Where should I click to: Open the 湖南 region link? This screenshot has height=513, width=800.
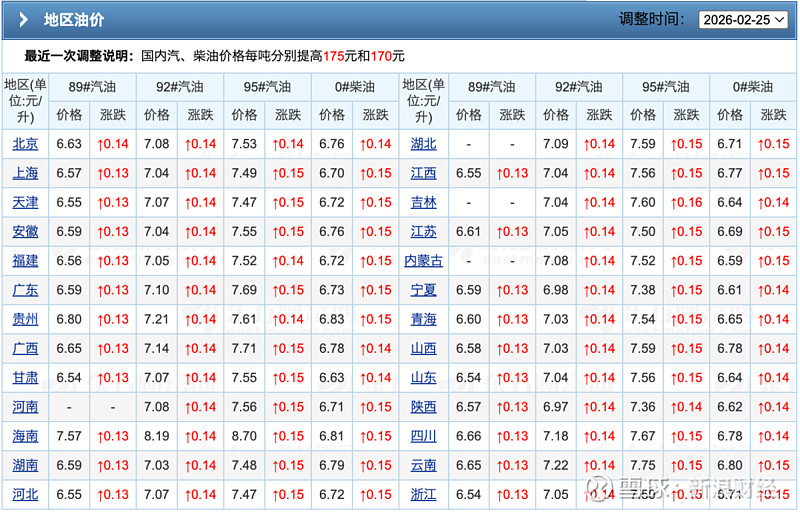coord(25,465)
